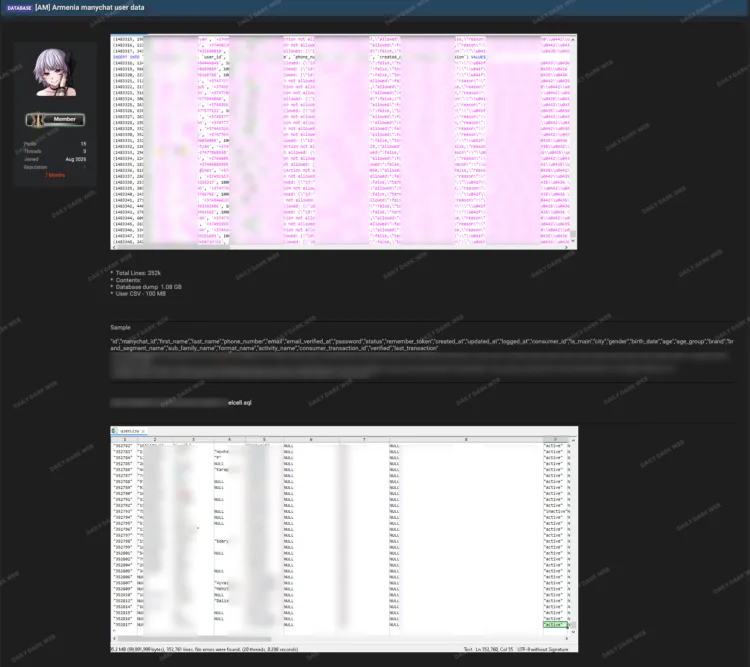Click the 'Ln 352,760, Col 55' status bar entry

[495, 649]
